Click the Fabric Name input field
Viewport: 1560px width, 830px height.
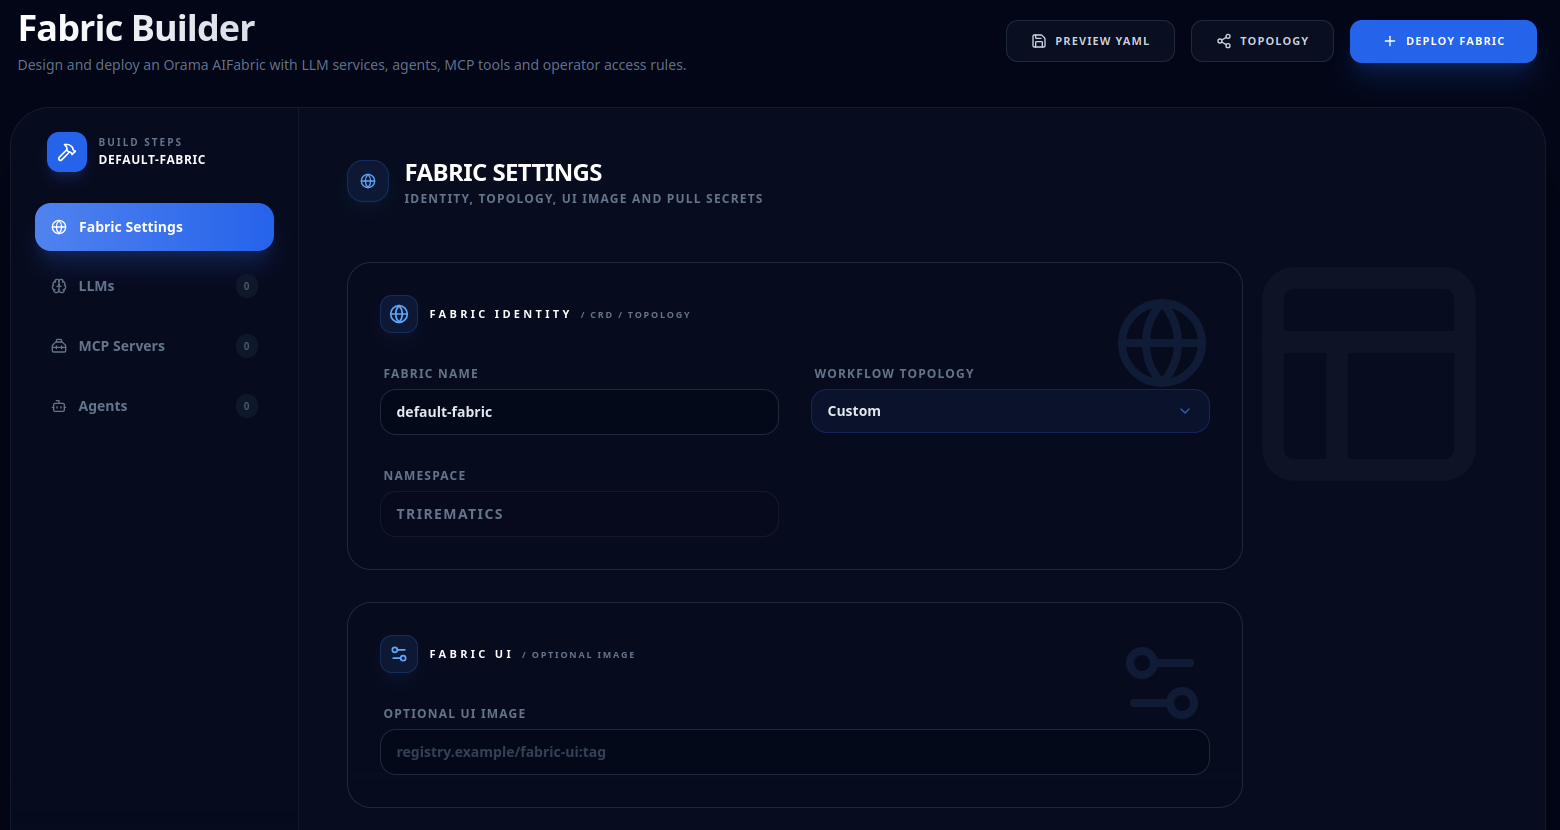pyautogui.click(x=579, y=412)
